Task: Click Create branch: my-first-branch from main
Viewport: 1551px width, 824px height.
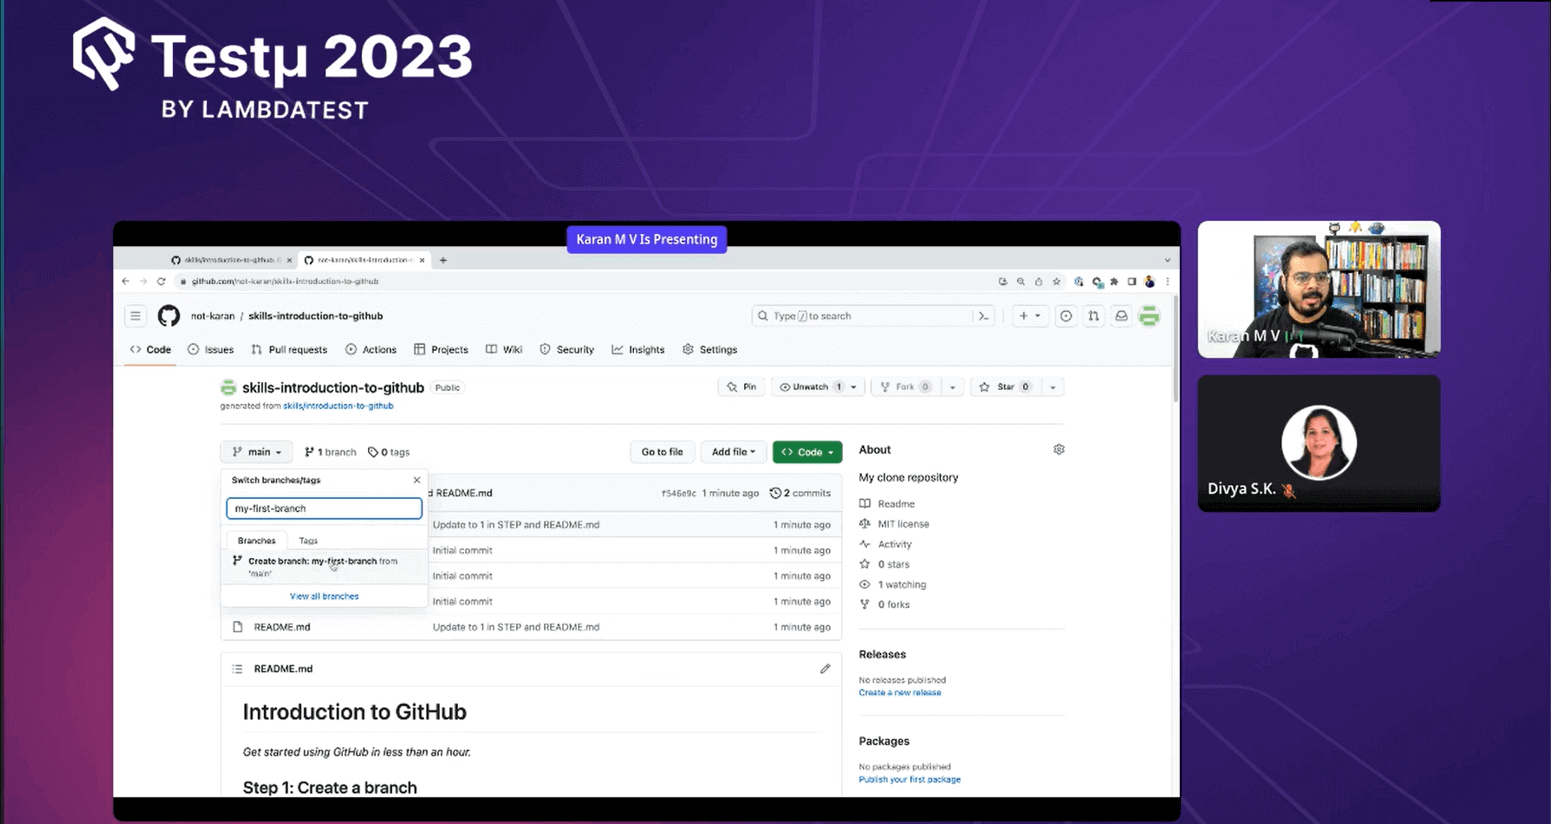Action: click(x=324, y=566)
